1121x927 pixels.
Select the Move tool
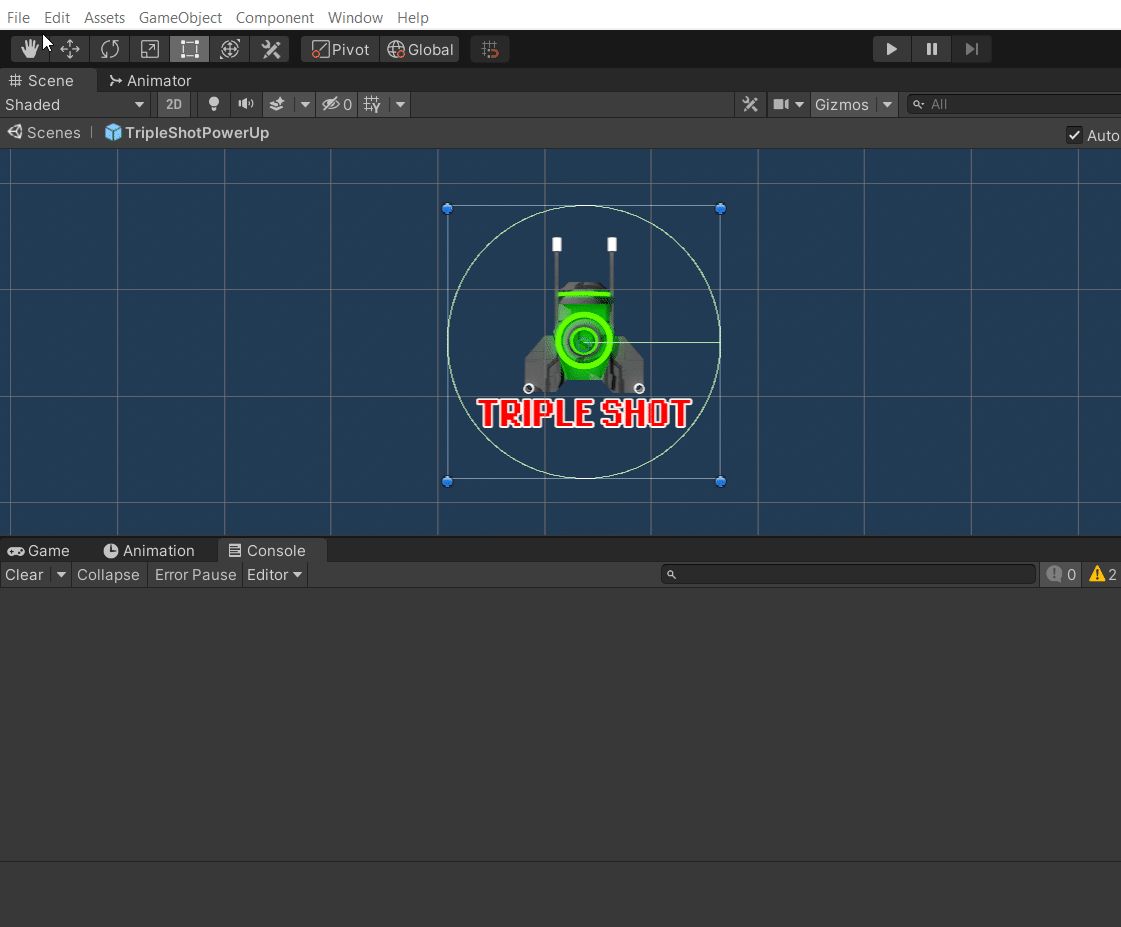point(69,48)
